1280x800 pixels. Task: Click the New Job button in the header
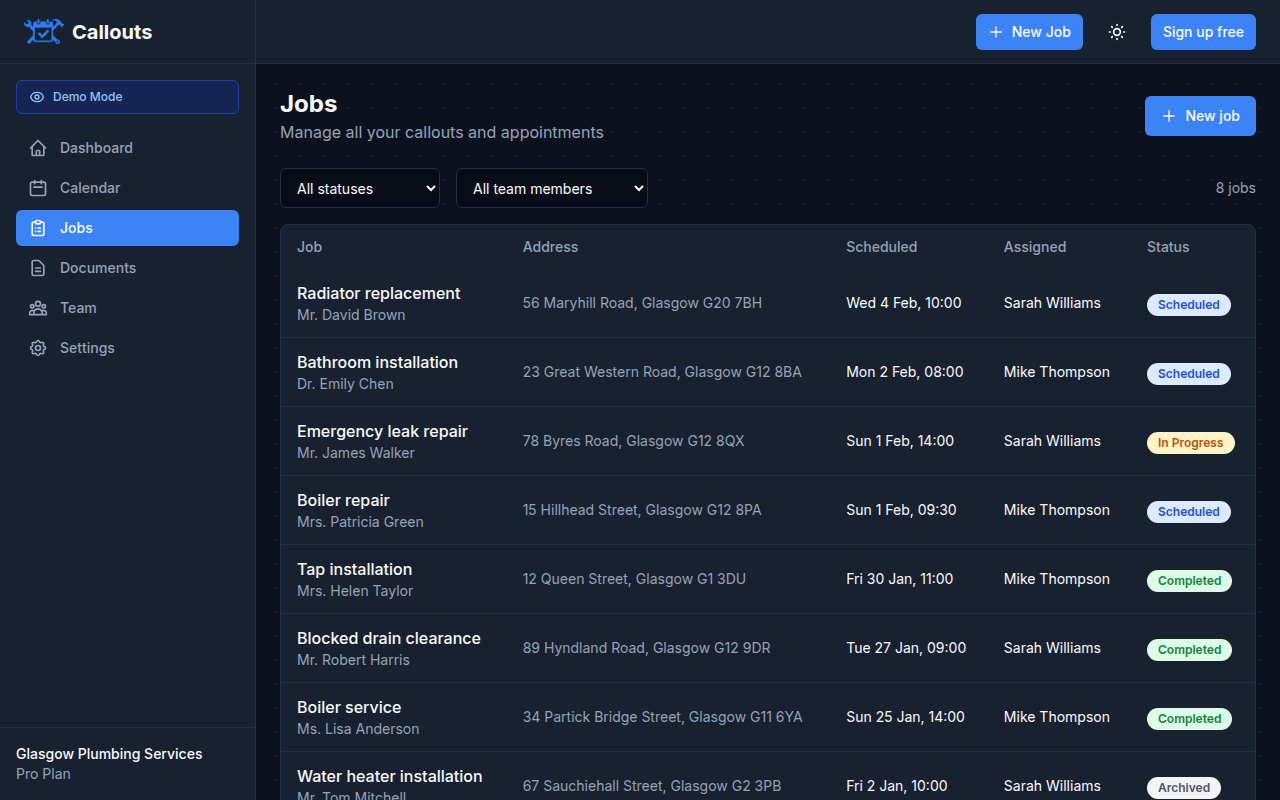(x=1029, y=31)
